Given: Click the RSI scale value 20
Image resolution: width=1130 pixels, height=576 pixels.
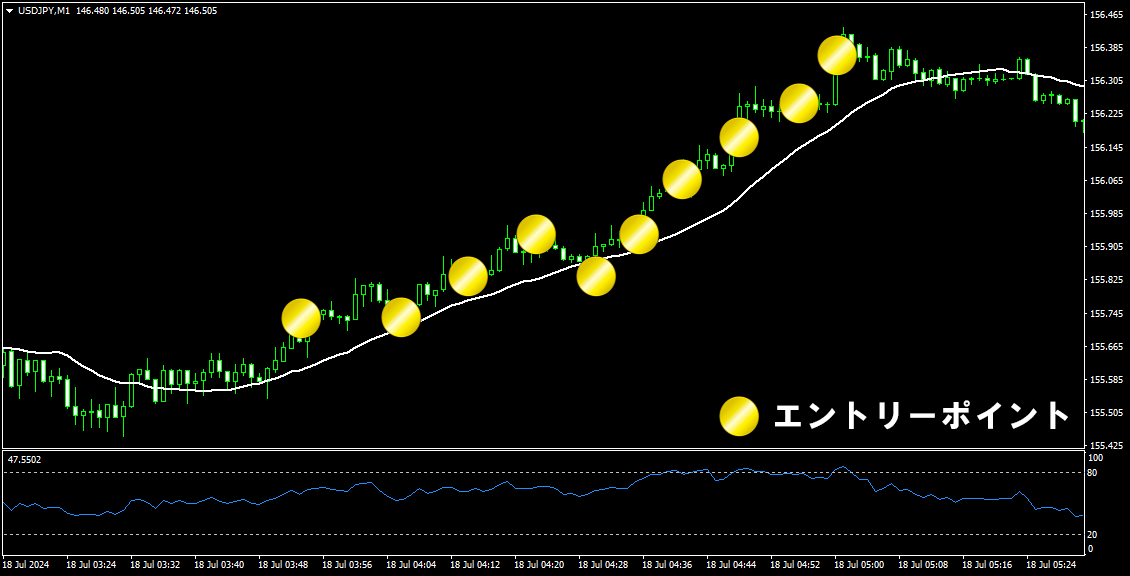Looking at the screenshot, I should (x=1093, y=534).
